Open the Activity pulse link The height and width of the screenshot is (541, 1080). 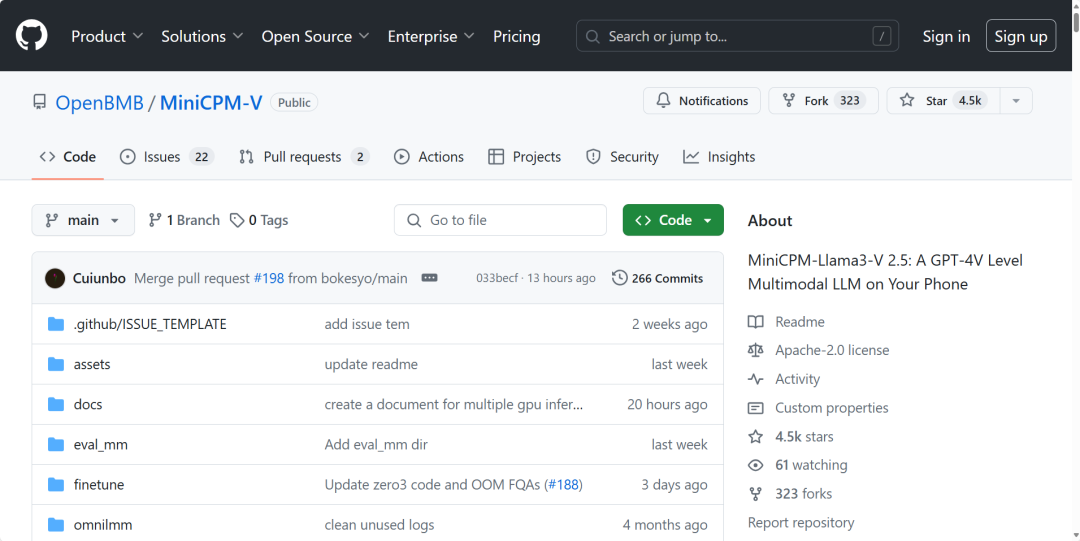click(x=797, y=379)
